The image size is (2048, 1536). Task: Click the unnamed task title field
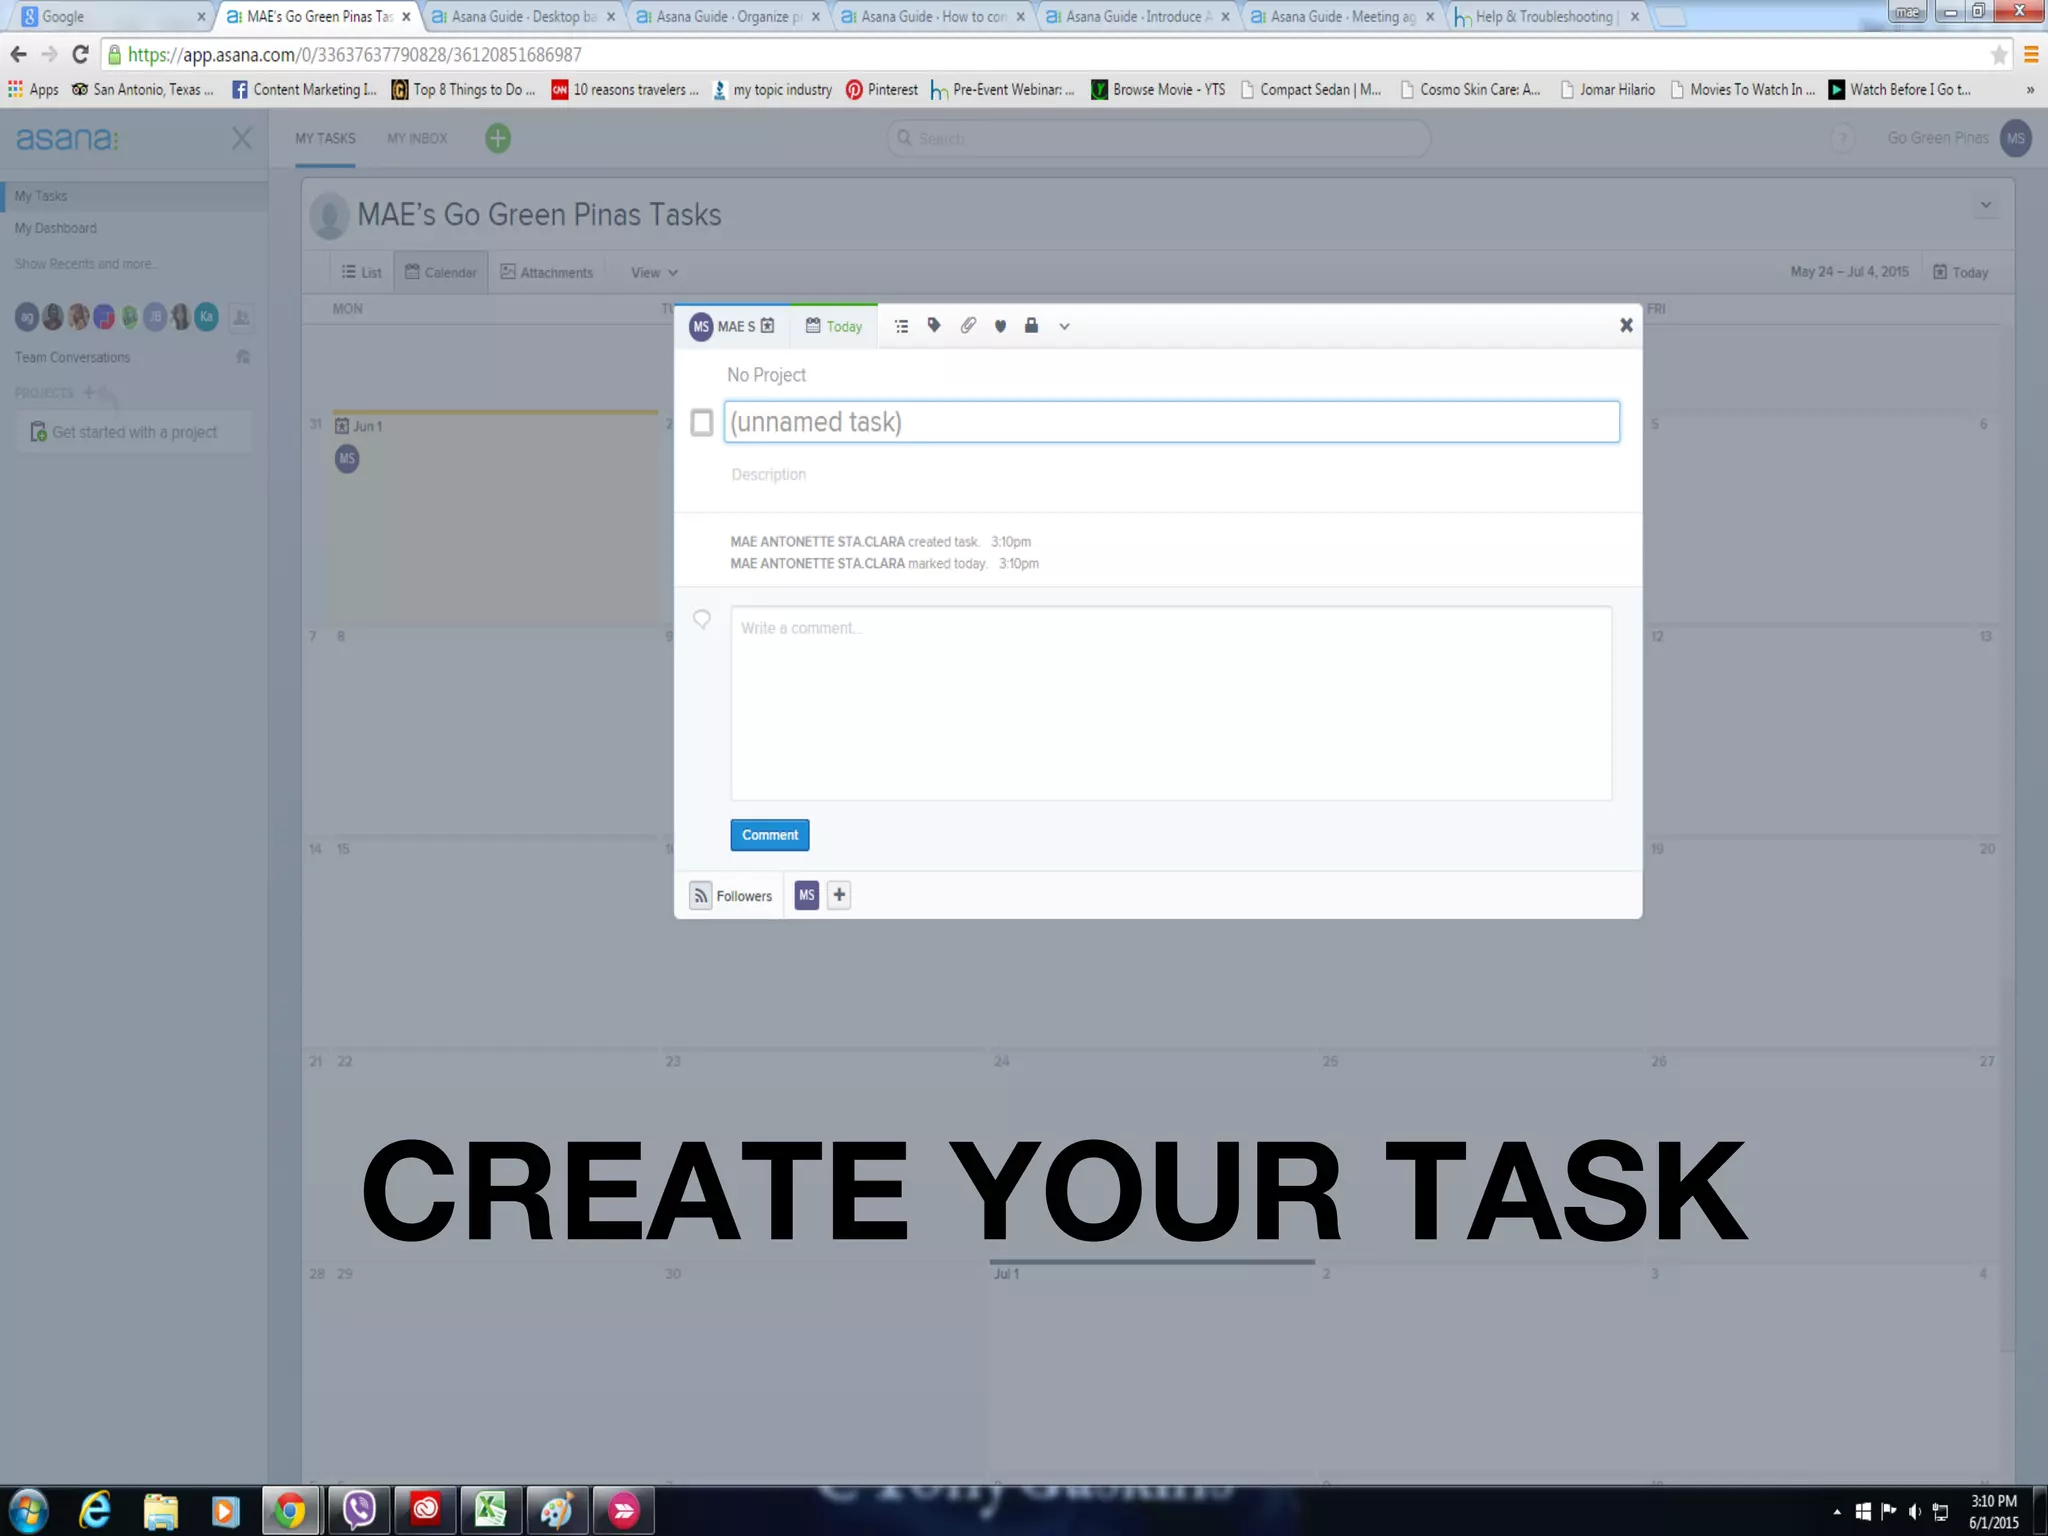click(x=1171, y=422)
